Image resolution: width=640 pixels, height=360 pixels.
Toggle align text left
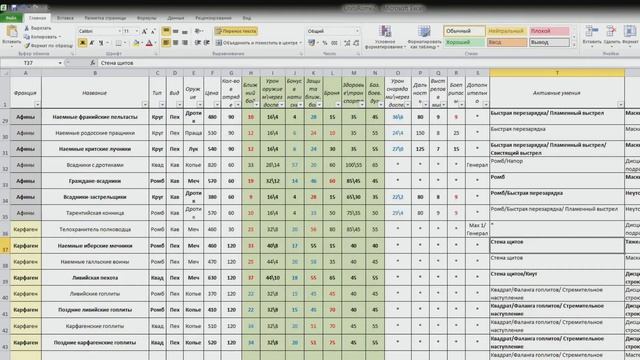tap(166, 42)
